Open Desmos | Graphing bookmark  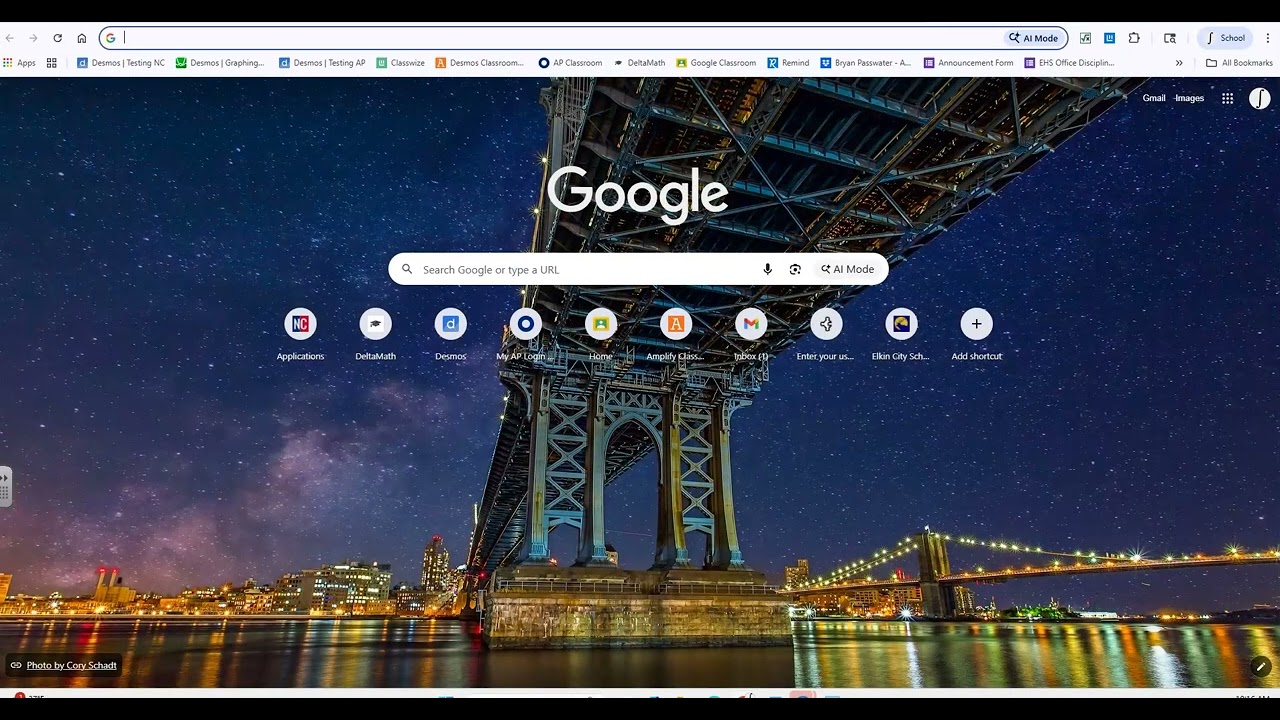pos(220,63)
